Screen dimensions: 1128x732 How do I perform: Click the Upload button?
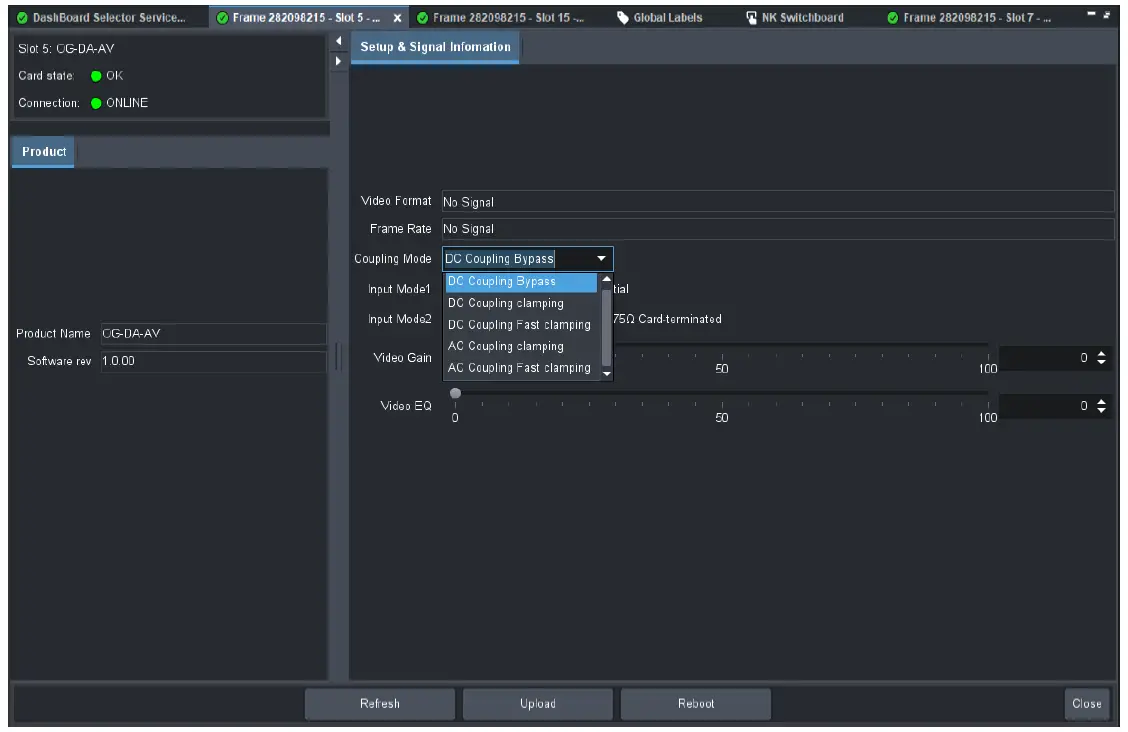pos(537,704)
